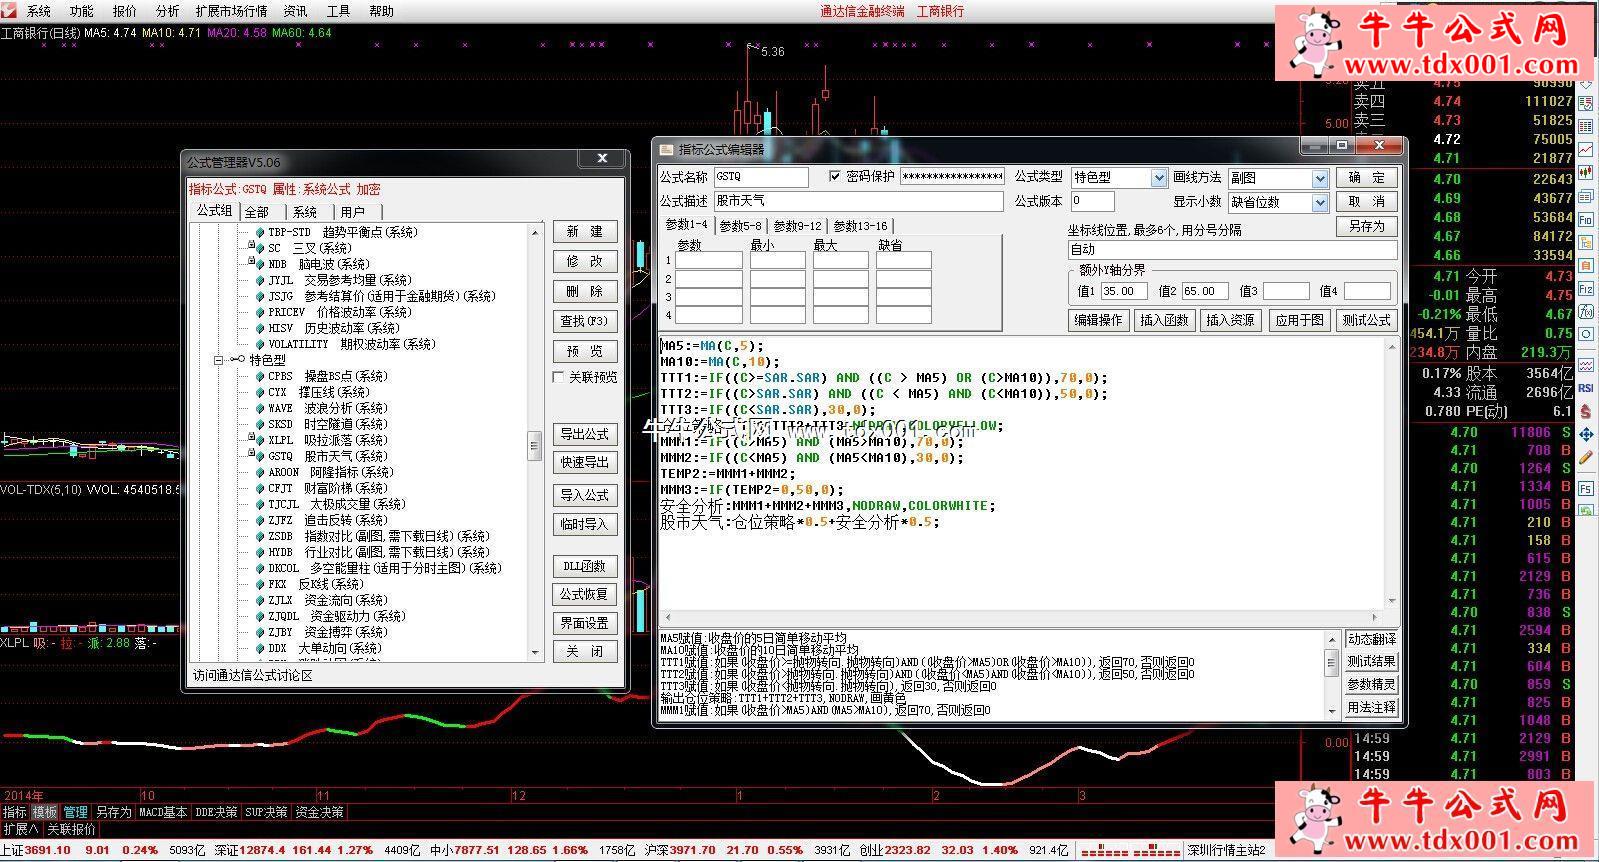The width and height of the screenshot is (1599, 862).
Task: Click the 访问通达信公式讨论区 link
Action: click(252, 675)
